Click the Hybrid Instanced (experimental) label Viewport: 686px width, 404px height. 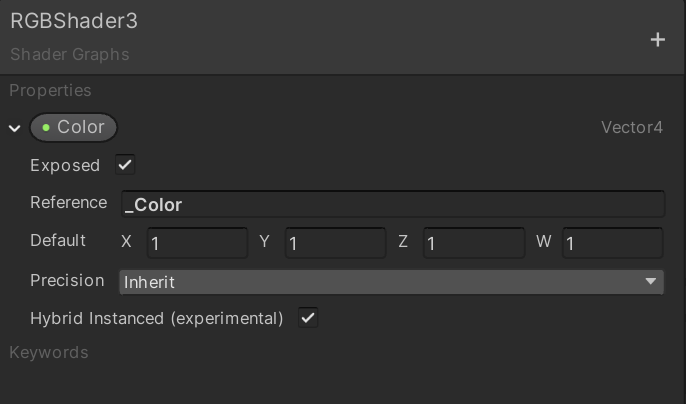pos(157,318)
